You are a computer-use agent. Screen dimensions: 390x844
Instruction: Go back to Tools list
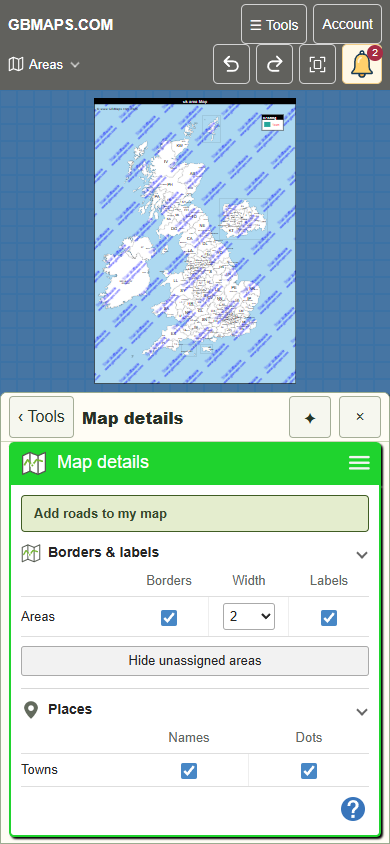(41, 417)
